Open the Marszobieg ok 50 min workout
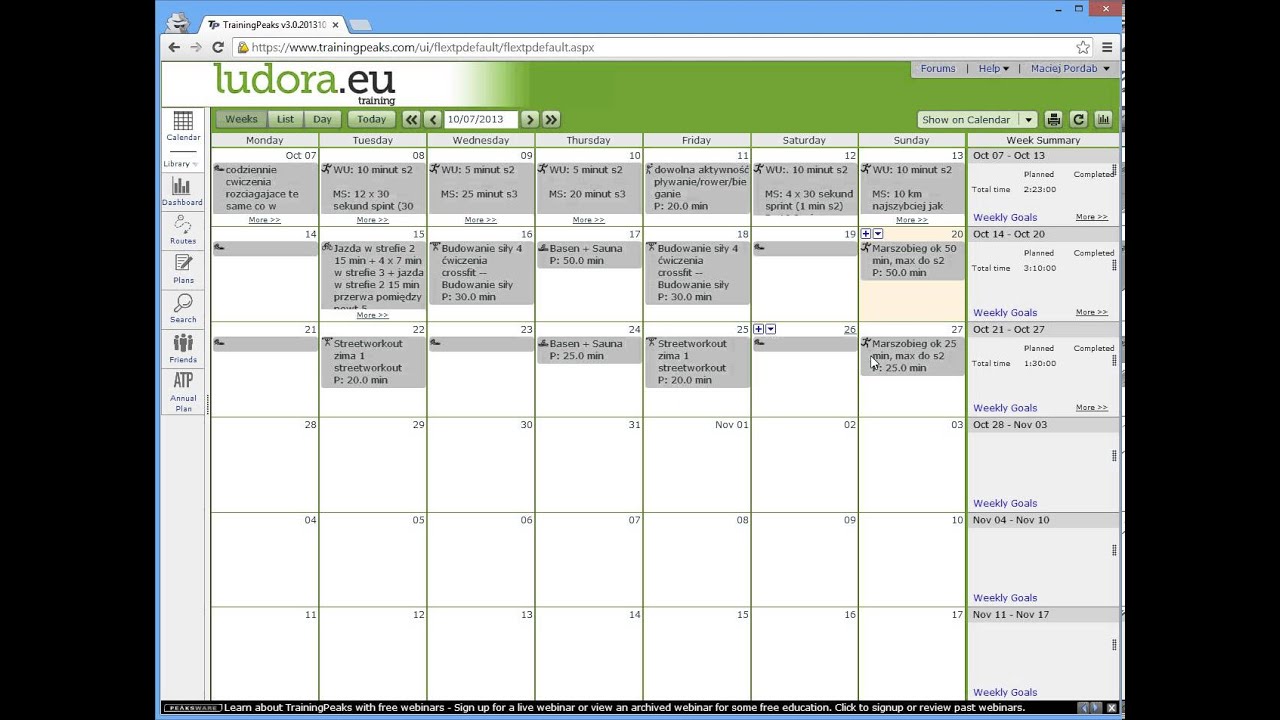 pos(912,260)
